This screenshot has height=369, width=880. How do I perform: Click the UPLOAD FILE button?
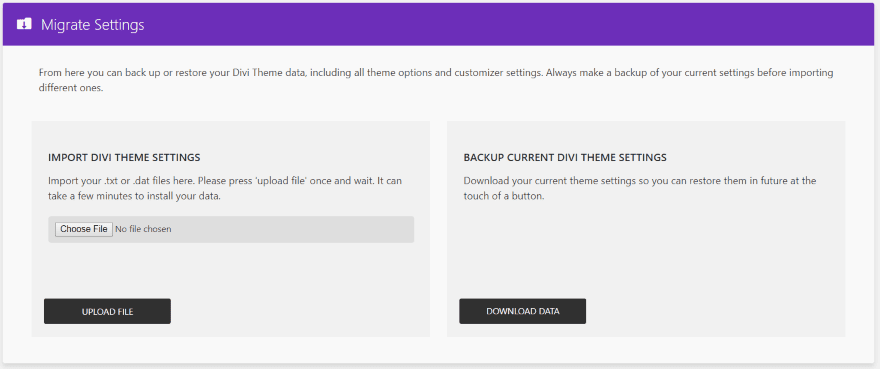(107, 311)
